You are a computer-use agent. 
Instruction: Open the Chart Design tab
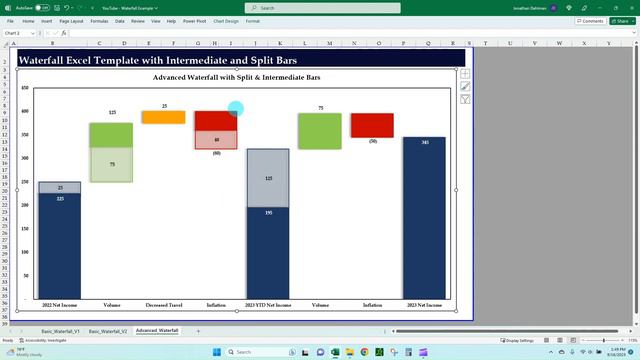pos(226,21)
